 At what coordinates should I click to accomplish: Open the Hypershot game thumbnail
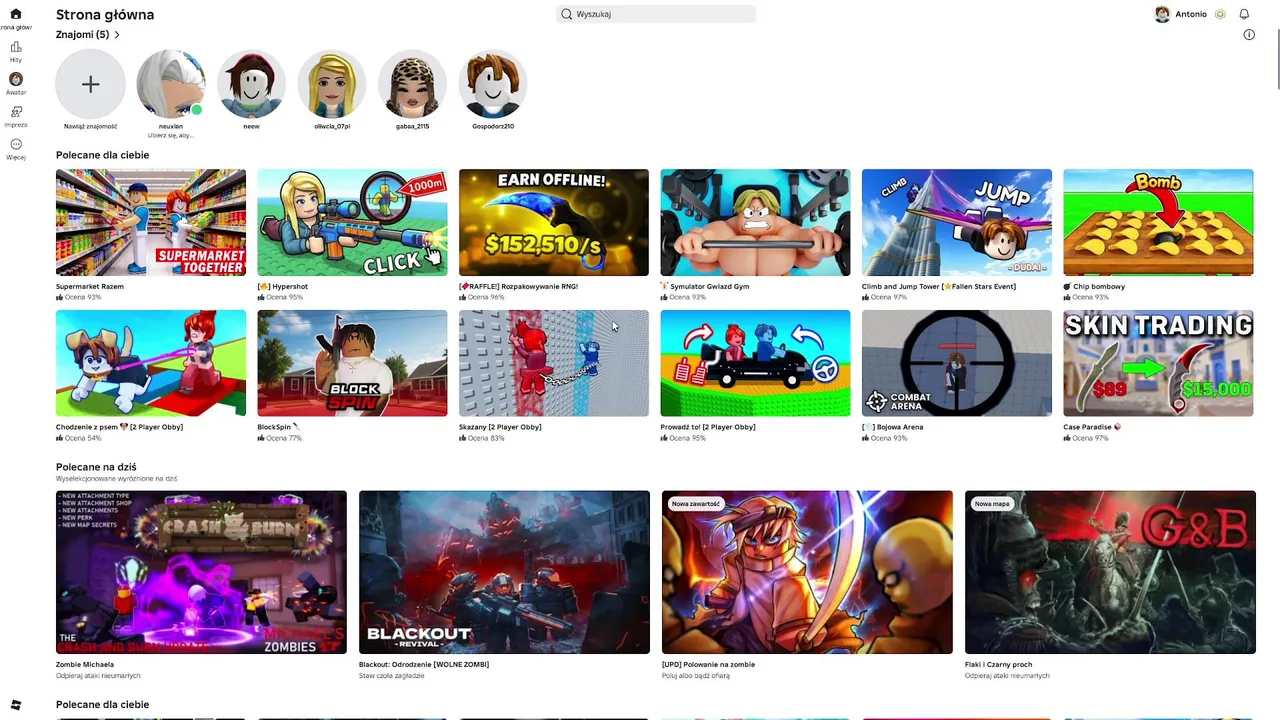tap(352, 222)
